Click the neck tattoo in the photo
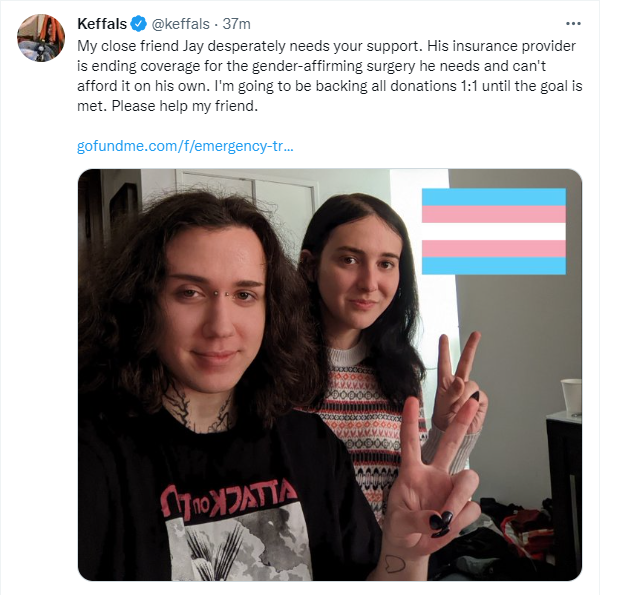623x595 pixels. [195, 409]
